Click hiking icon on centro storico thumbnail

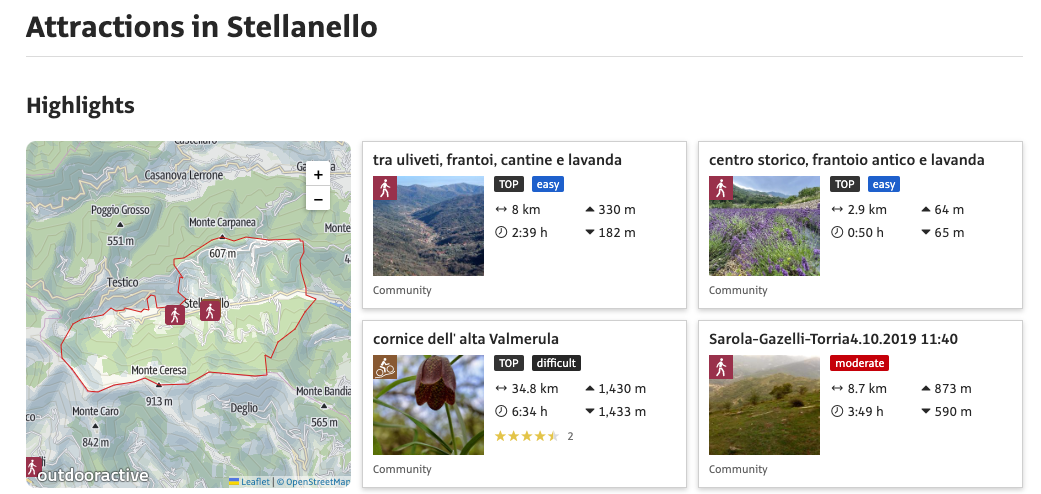pos(720,188)
